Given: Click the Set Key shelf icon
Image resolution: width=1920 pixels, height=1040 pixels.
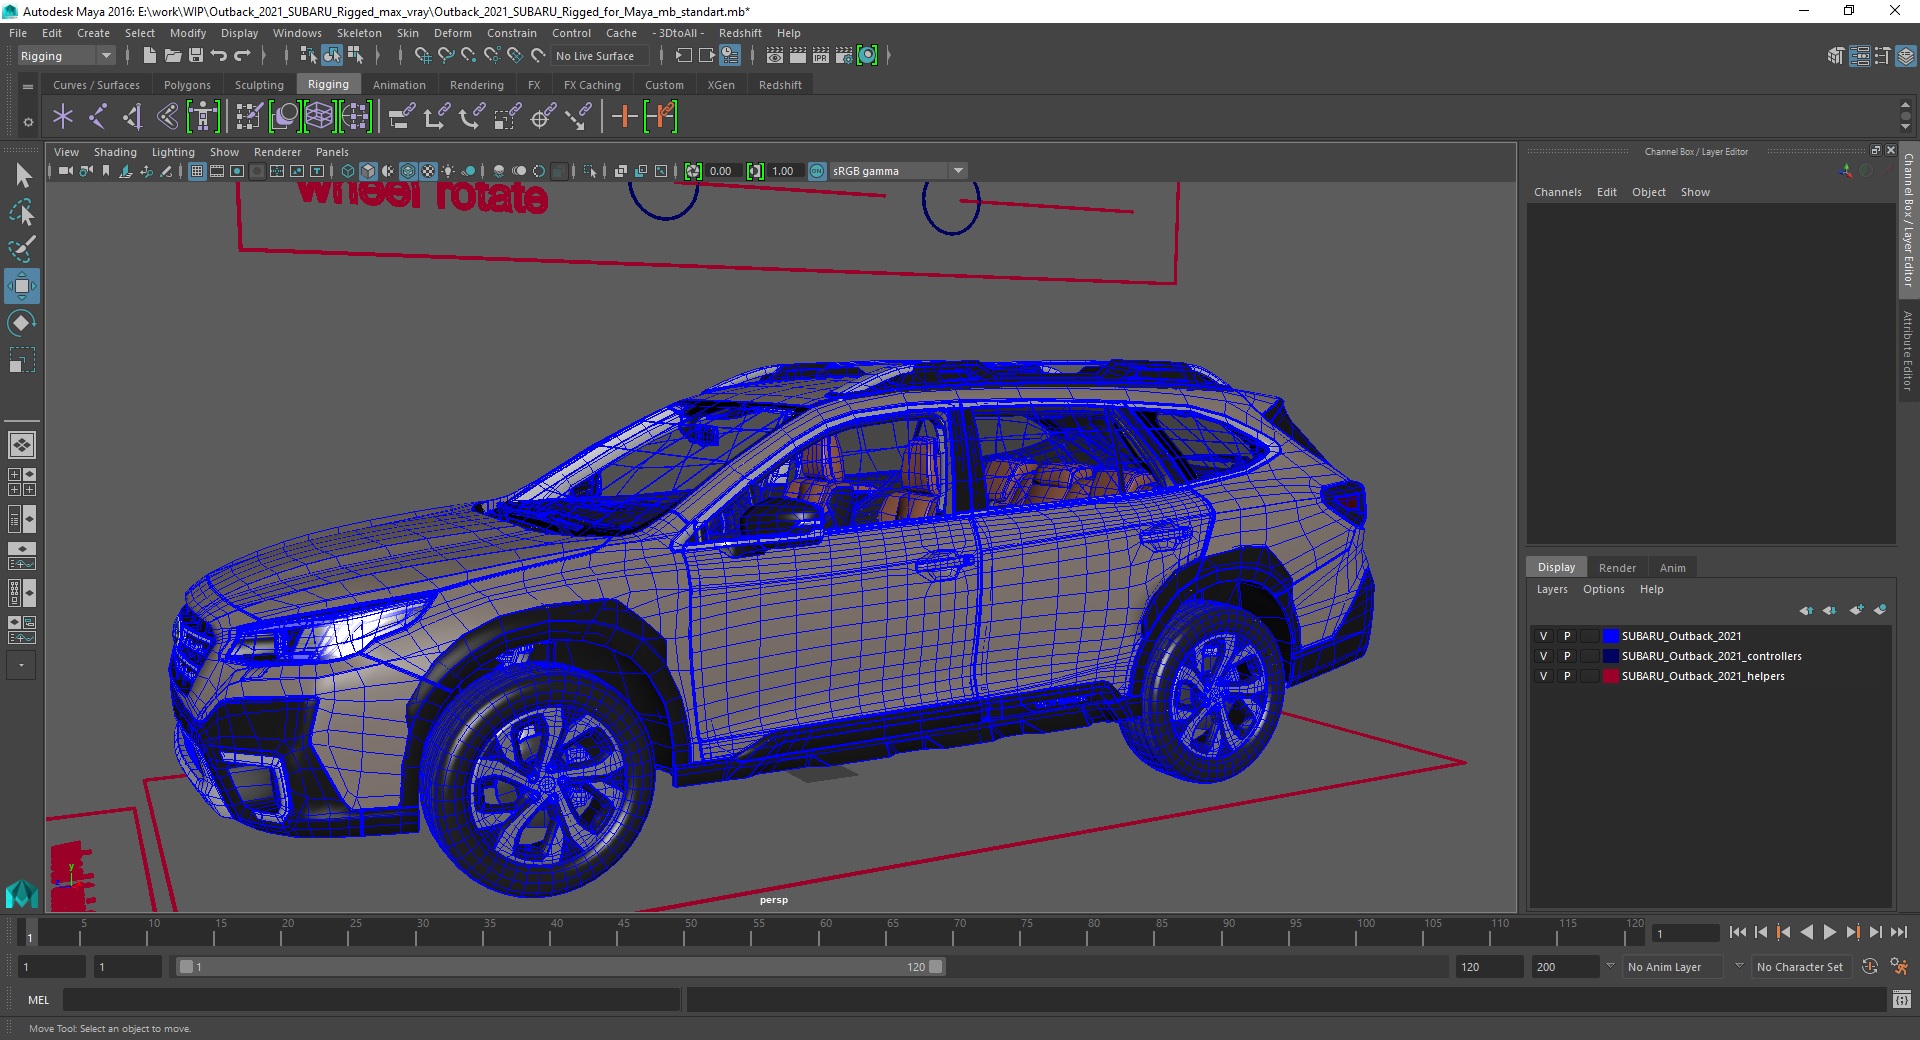Looking at the screenshot, I should pos(624,117).
